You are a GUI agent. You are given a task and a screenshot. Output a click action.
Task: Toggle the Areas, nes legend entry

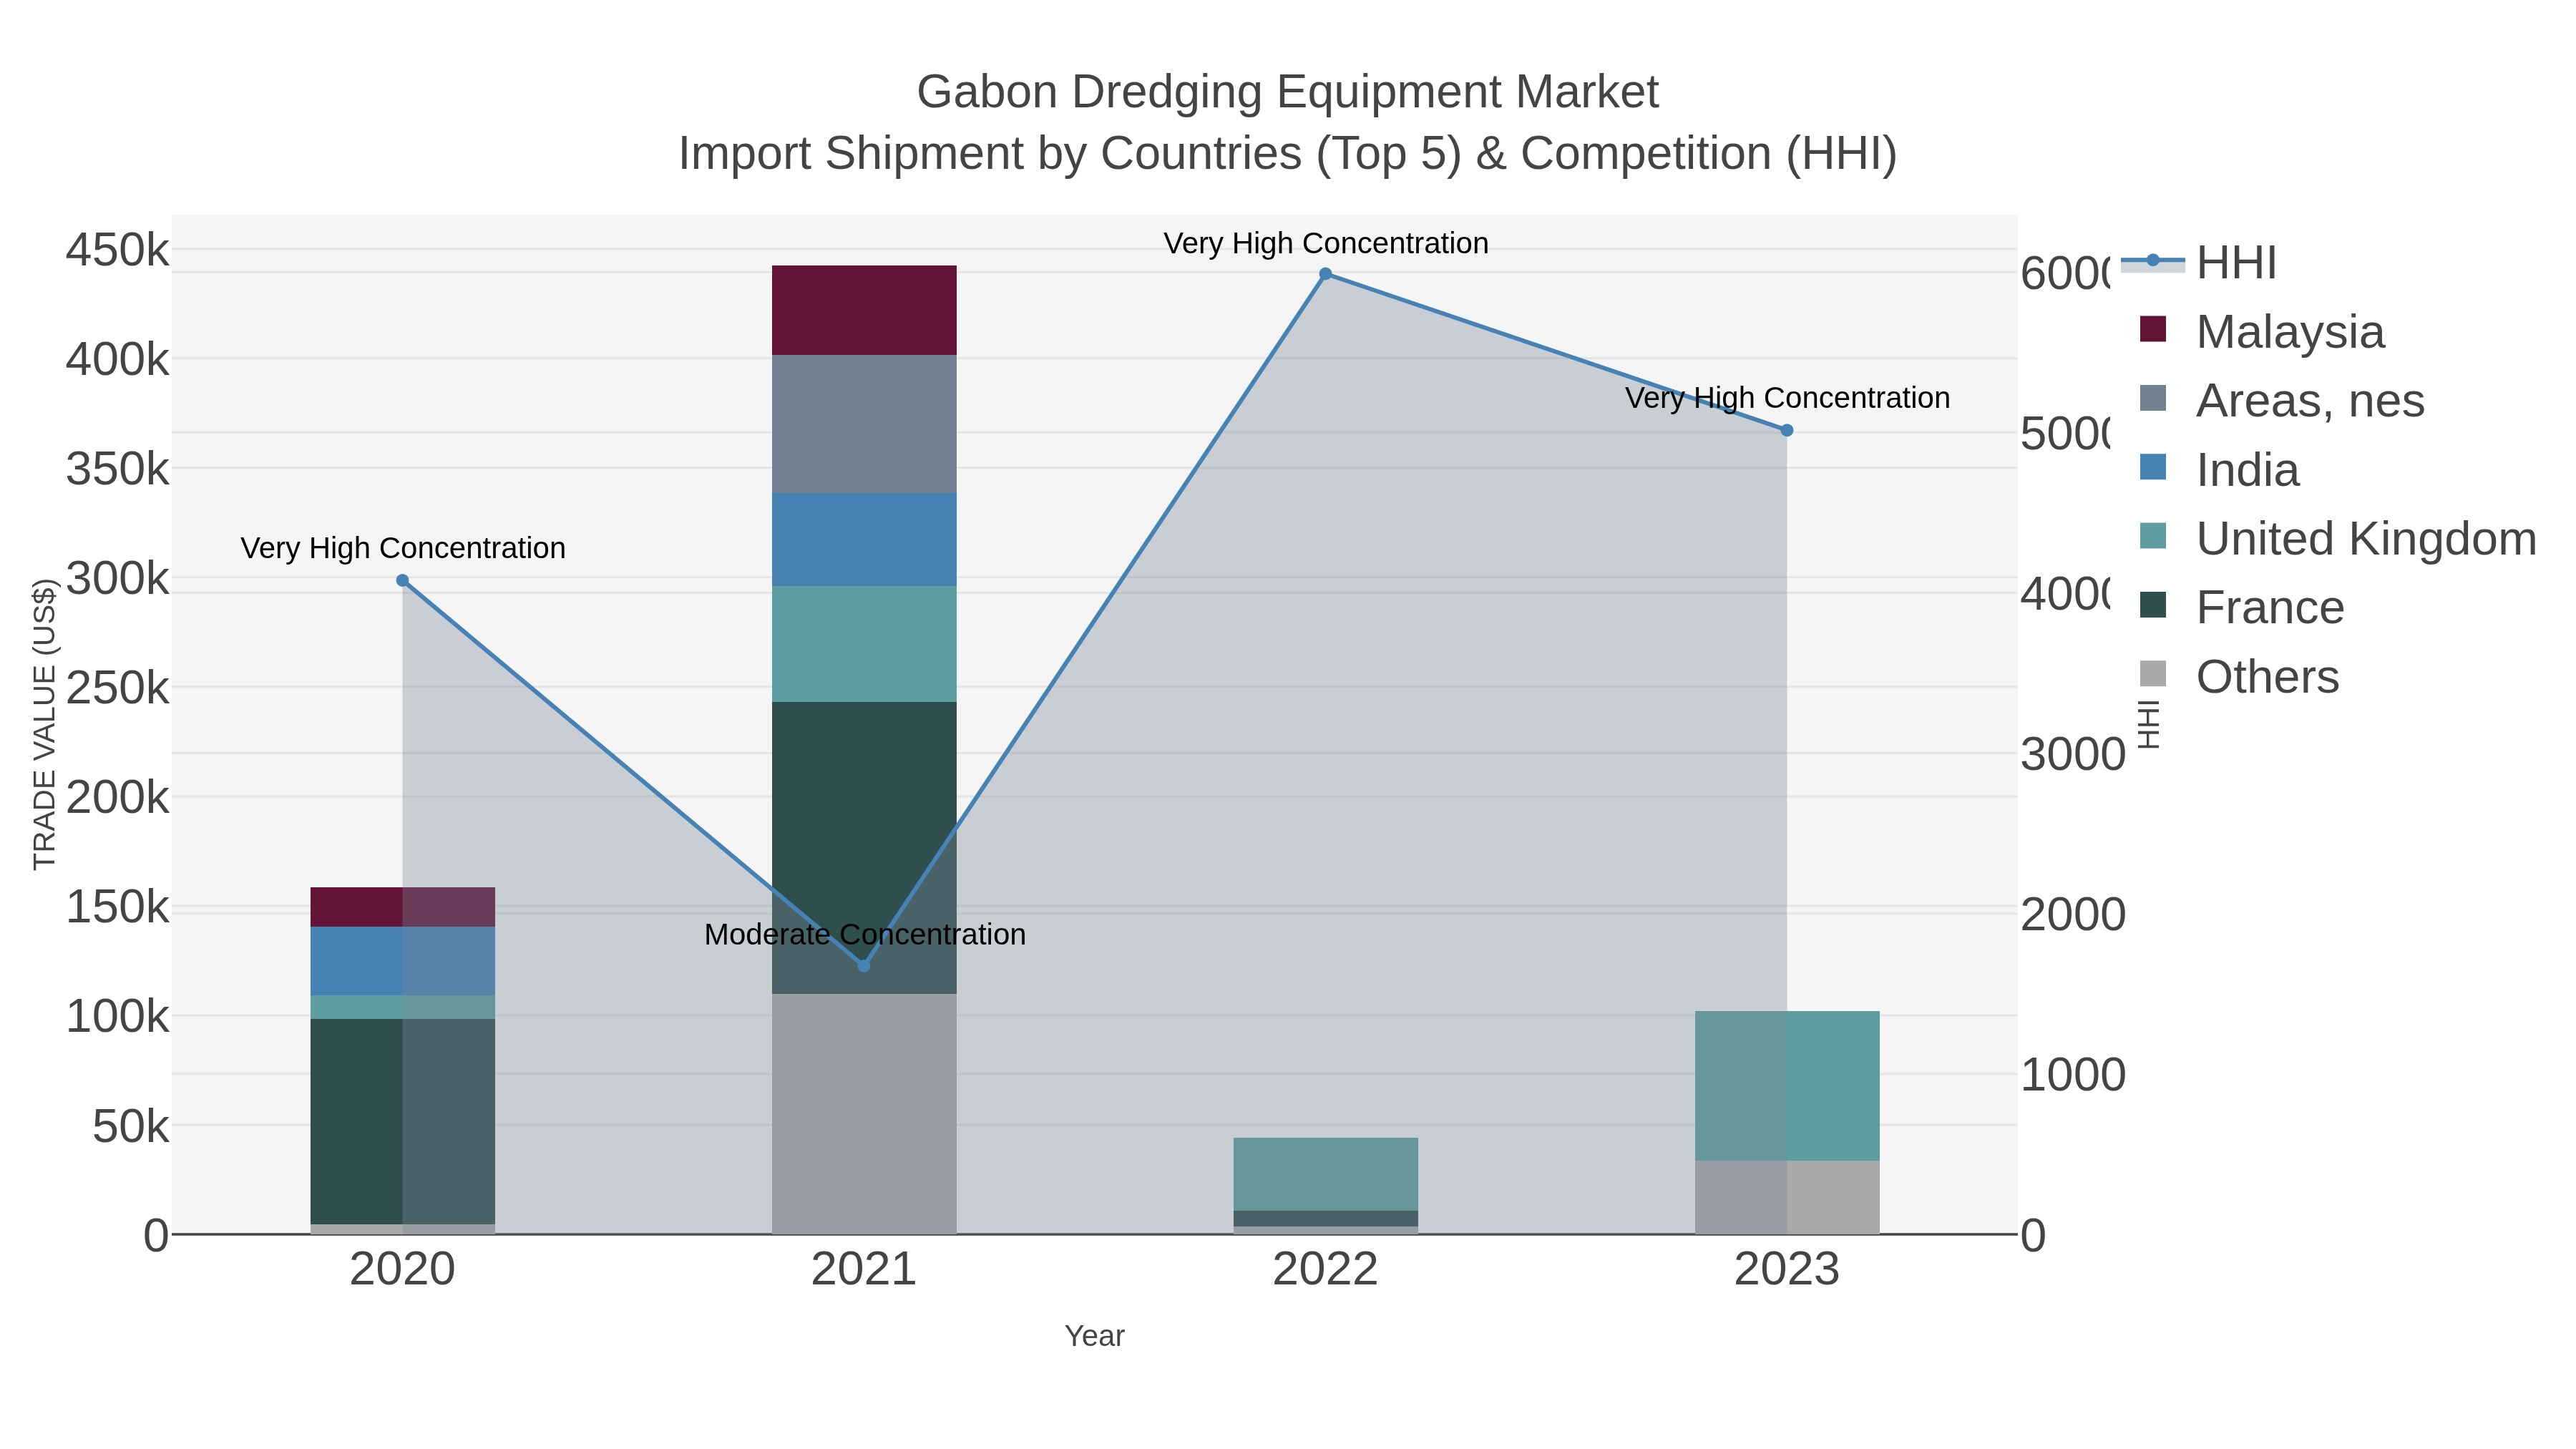point(2282,400)
